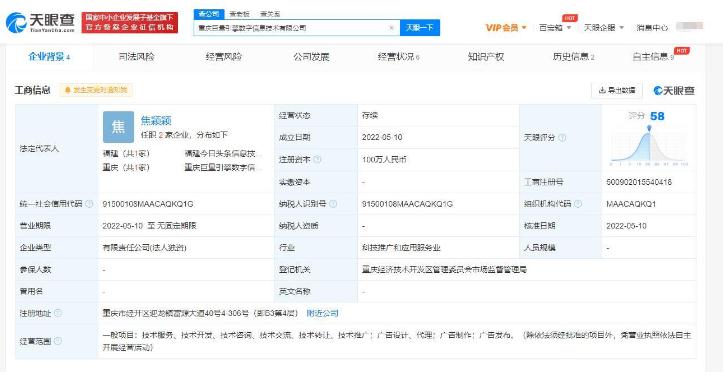The height and width of the screenshot is (380, 723).
Task: Switch to the 知识产权 tab
Action: (x=486, y=57)
